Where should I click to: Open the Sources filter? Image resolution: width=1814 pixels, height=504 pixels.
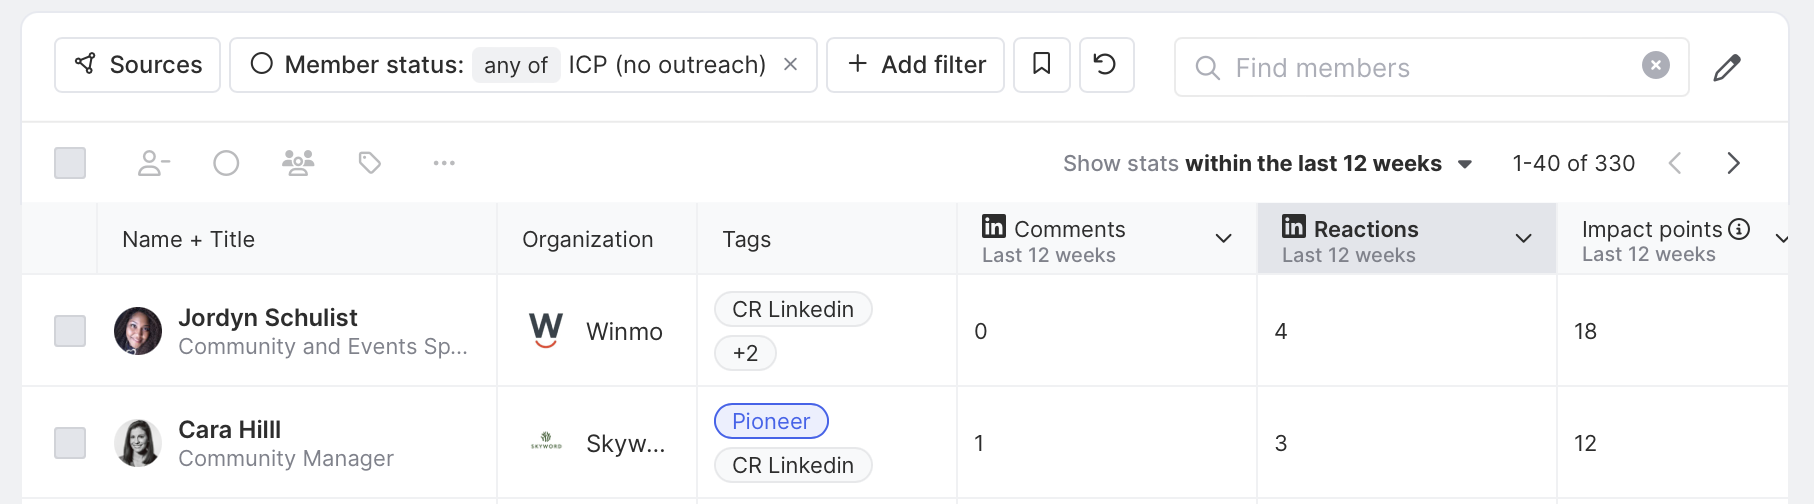tap(138, 65)
